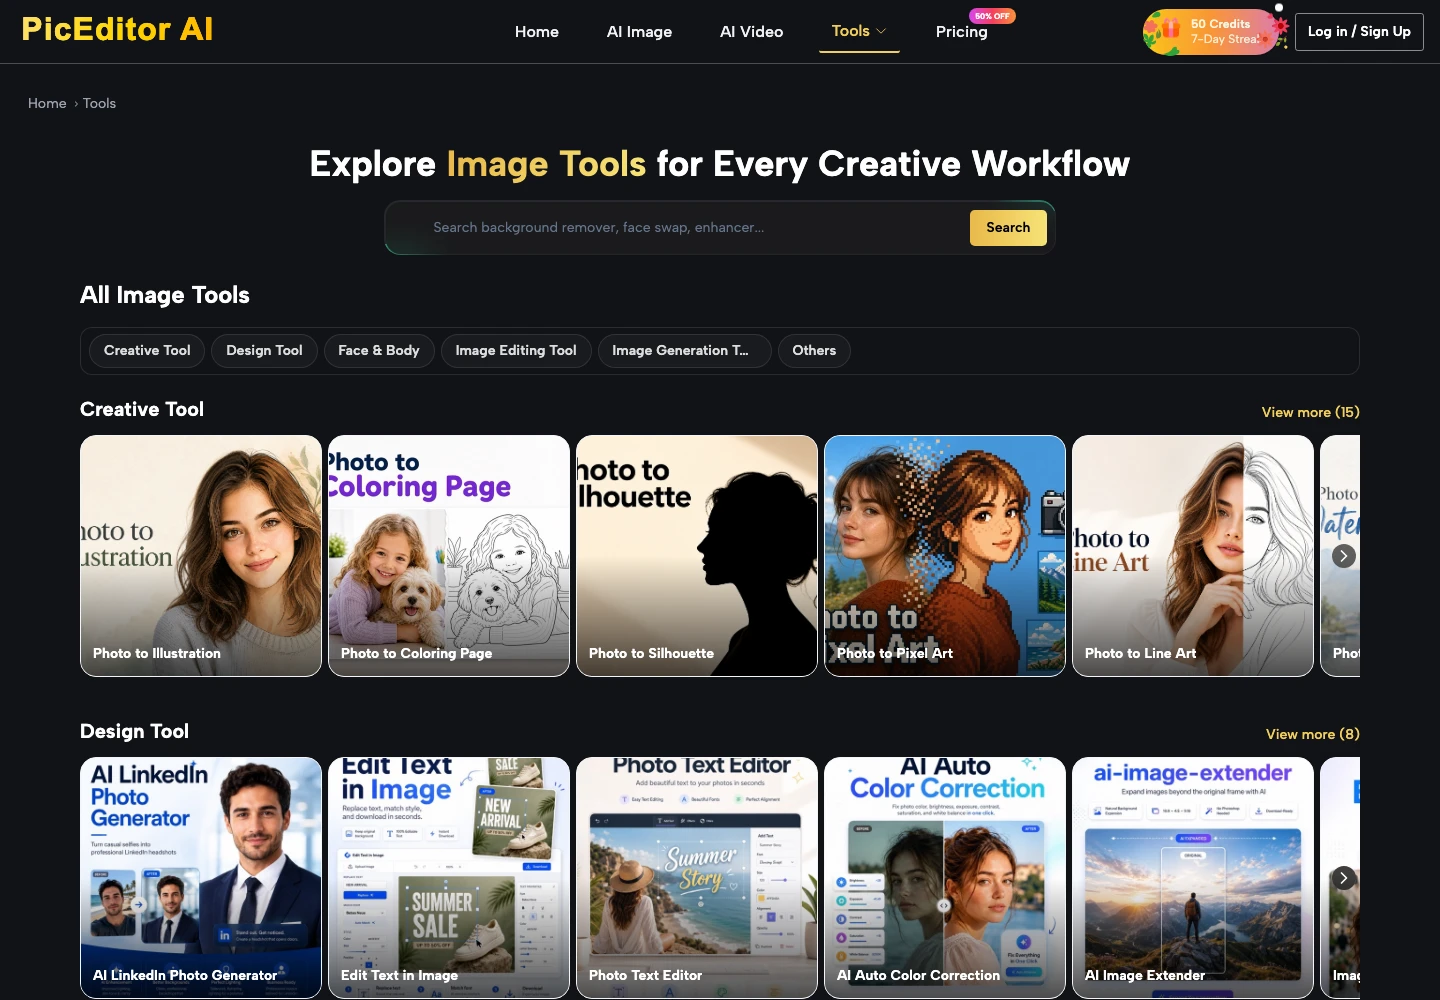The height and width of the screenshot is (1000, 1440).
Task: Click the next arrow in Creative Tool carousel
Action: coord(1344,556)
